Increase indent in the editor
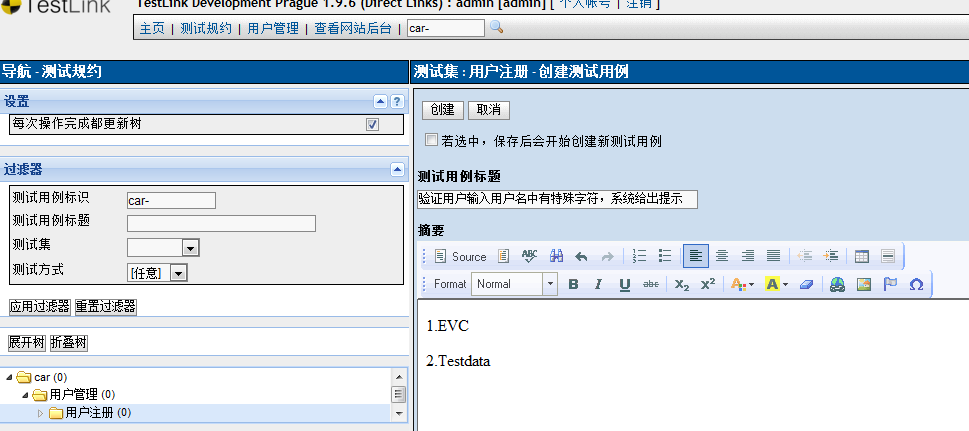969x431 pixels. [x=831, y=256]
